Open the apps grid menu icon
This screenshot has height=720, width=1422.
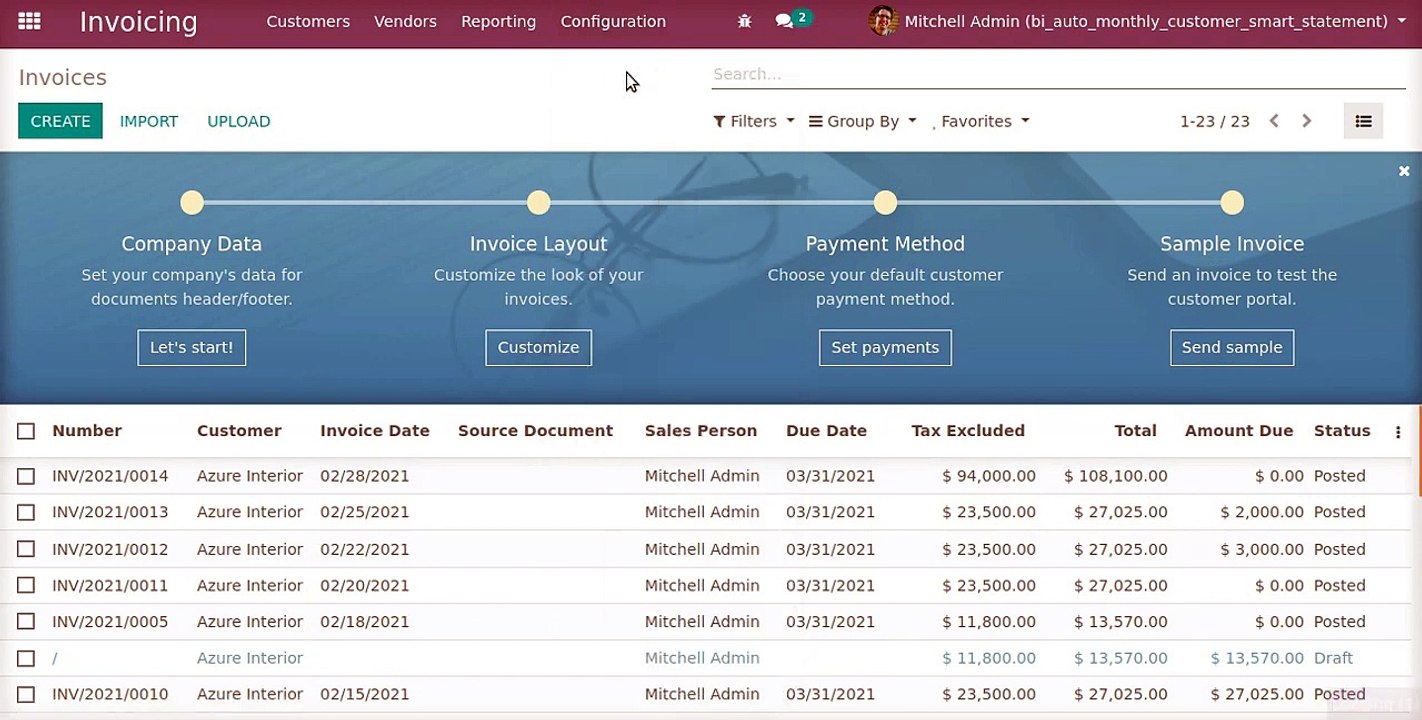tap(30, 21)
